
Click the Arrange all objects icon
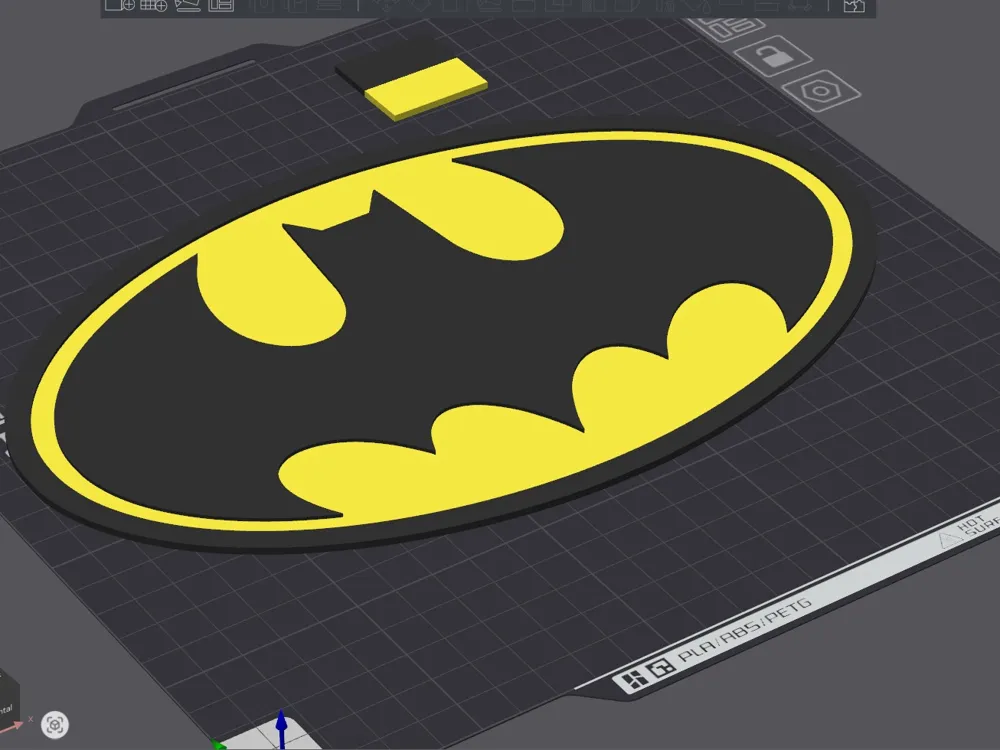pos(221,5)
